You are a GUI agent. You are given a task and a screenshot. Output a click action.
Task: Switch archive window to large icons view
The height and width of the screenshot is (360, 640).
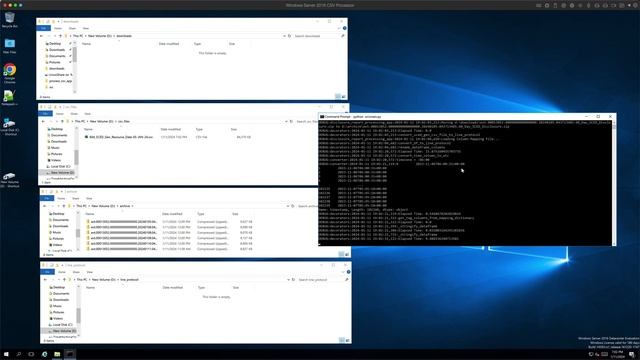point(347,254)
